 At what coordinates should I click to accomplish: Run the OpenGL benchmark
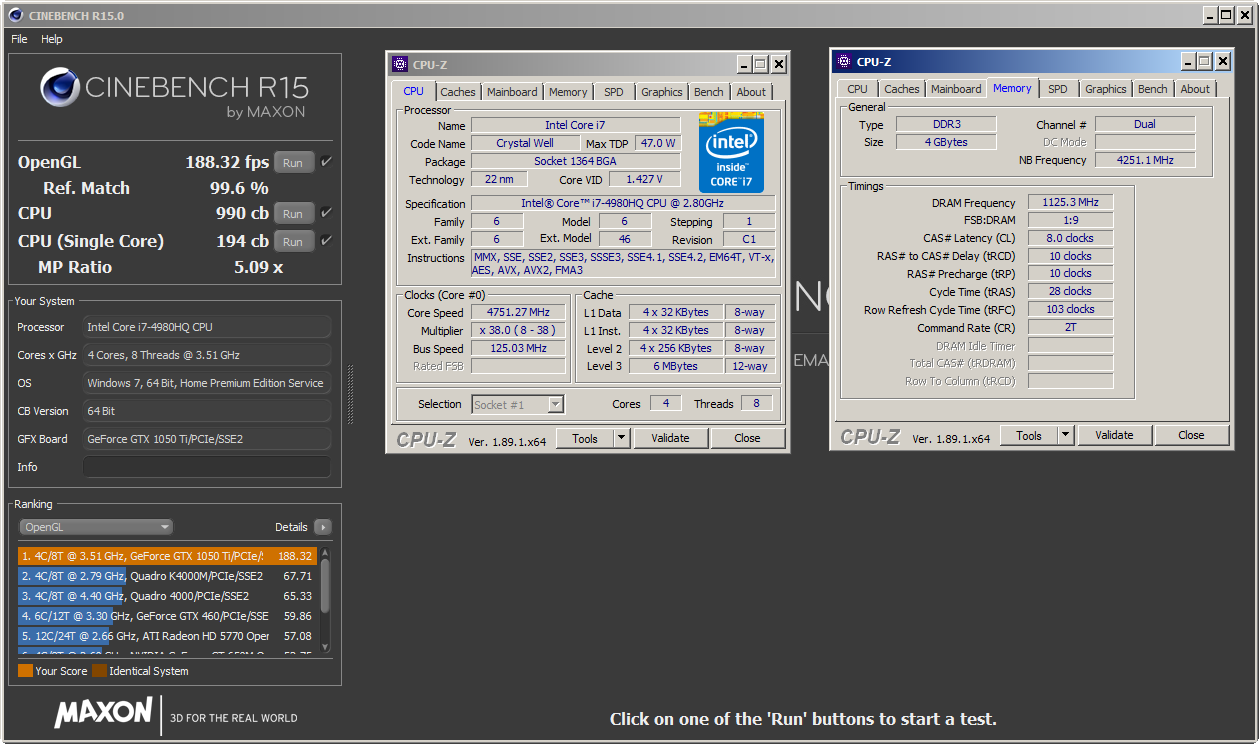[x=294, y=162]
